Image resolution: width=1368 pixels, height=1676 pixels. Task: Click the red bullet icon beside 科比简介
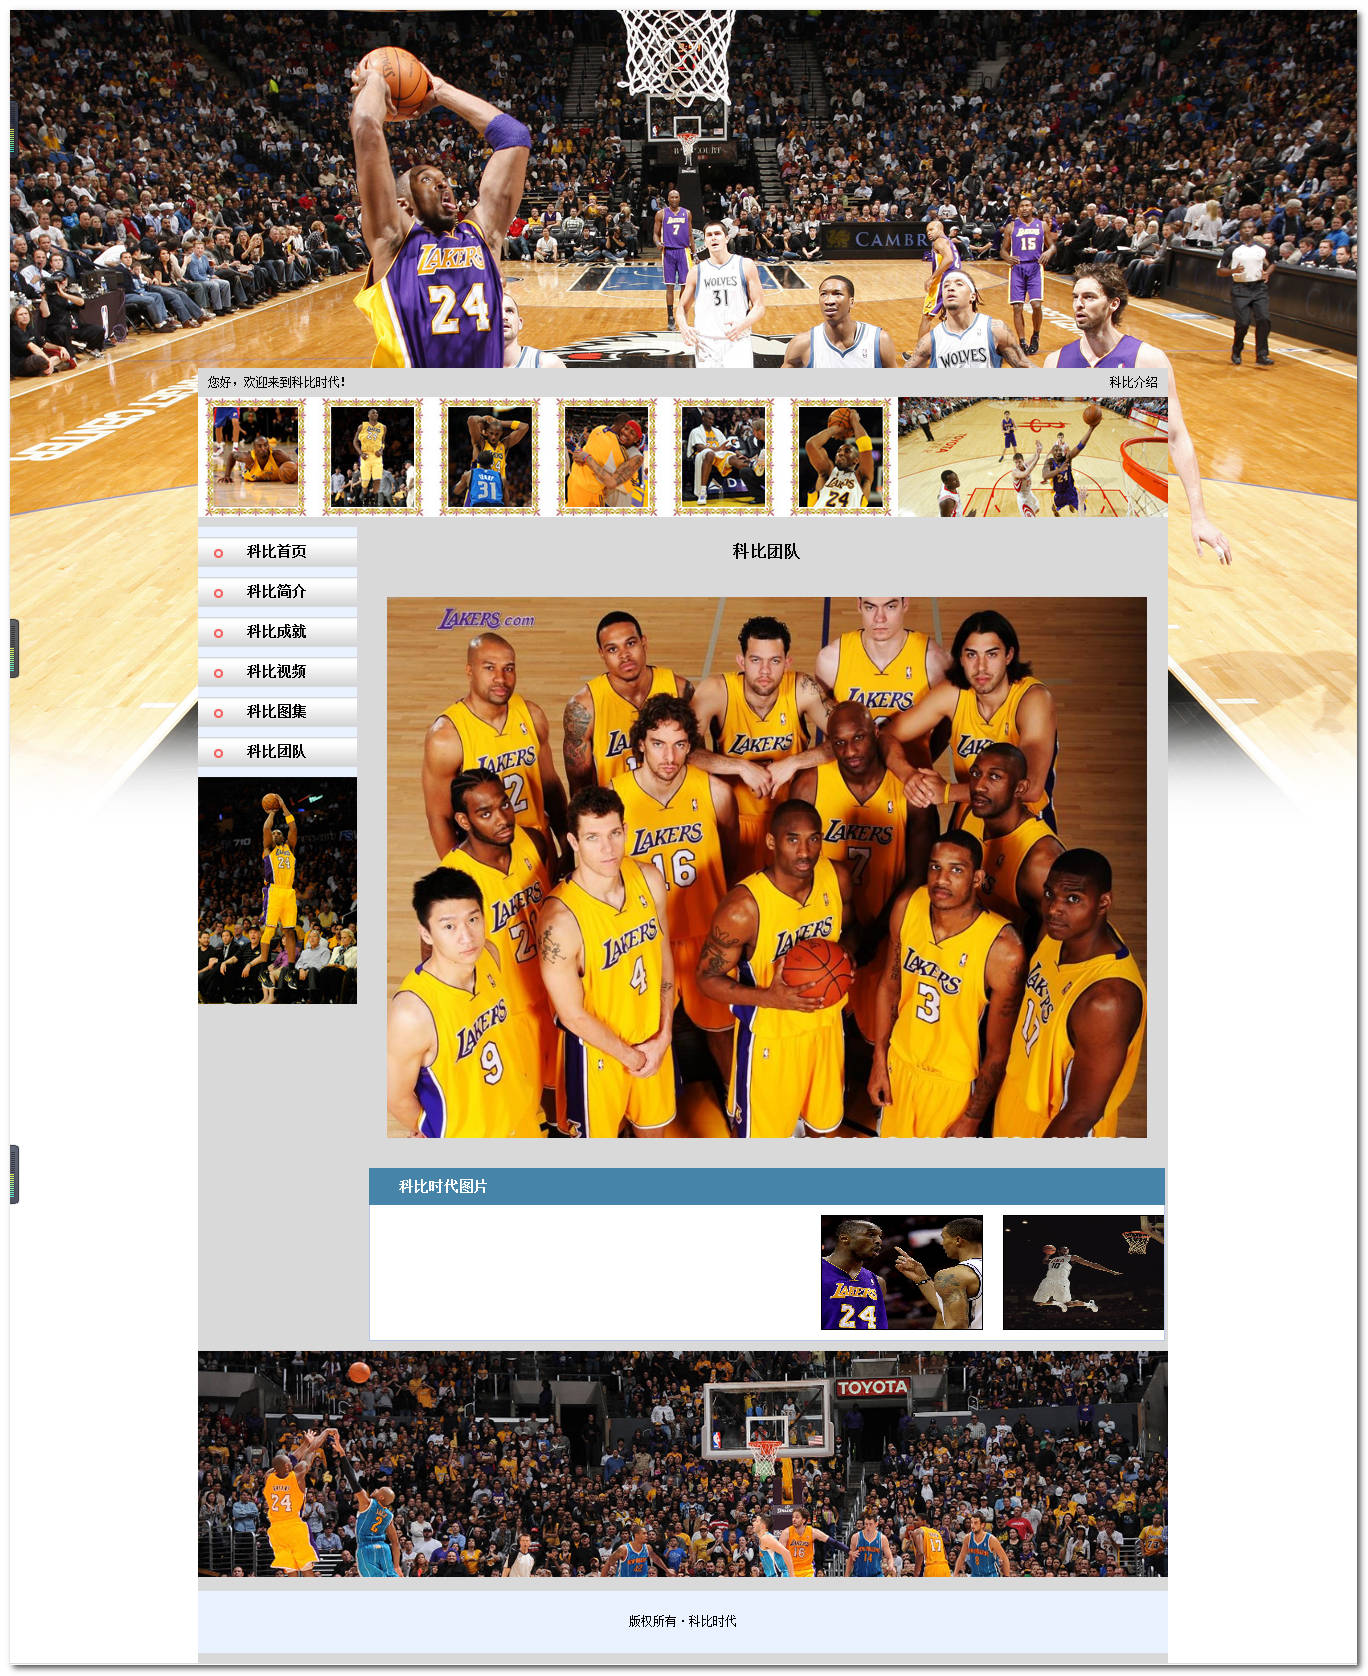tap(218, 593)
